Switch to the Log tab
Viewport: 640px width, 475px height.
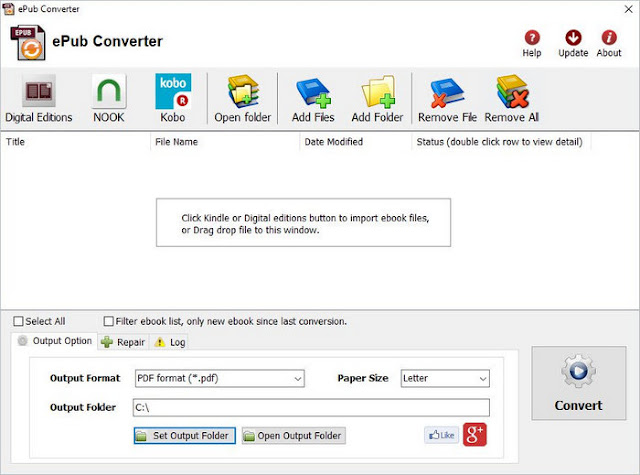click(x=170, y=342)
